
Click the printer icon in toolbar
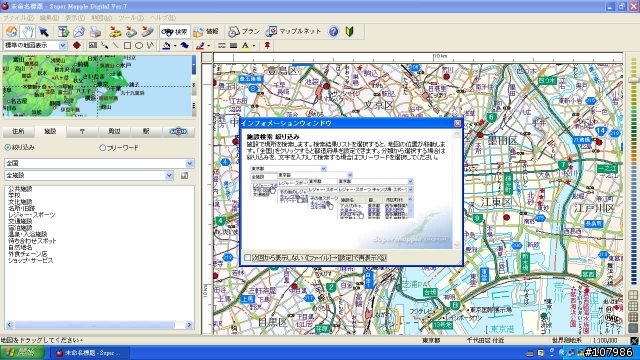point(95,31)
